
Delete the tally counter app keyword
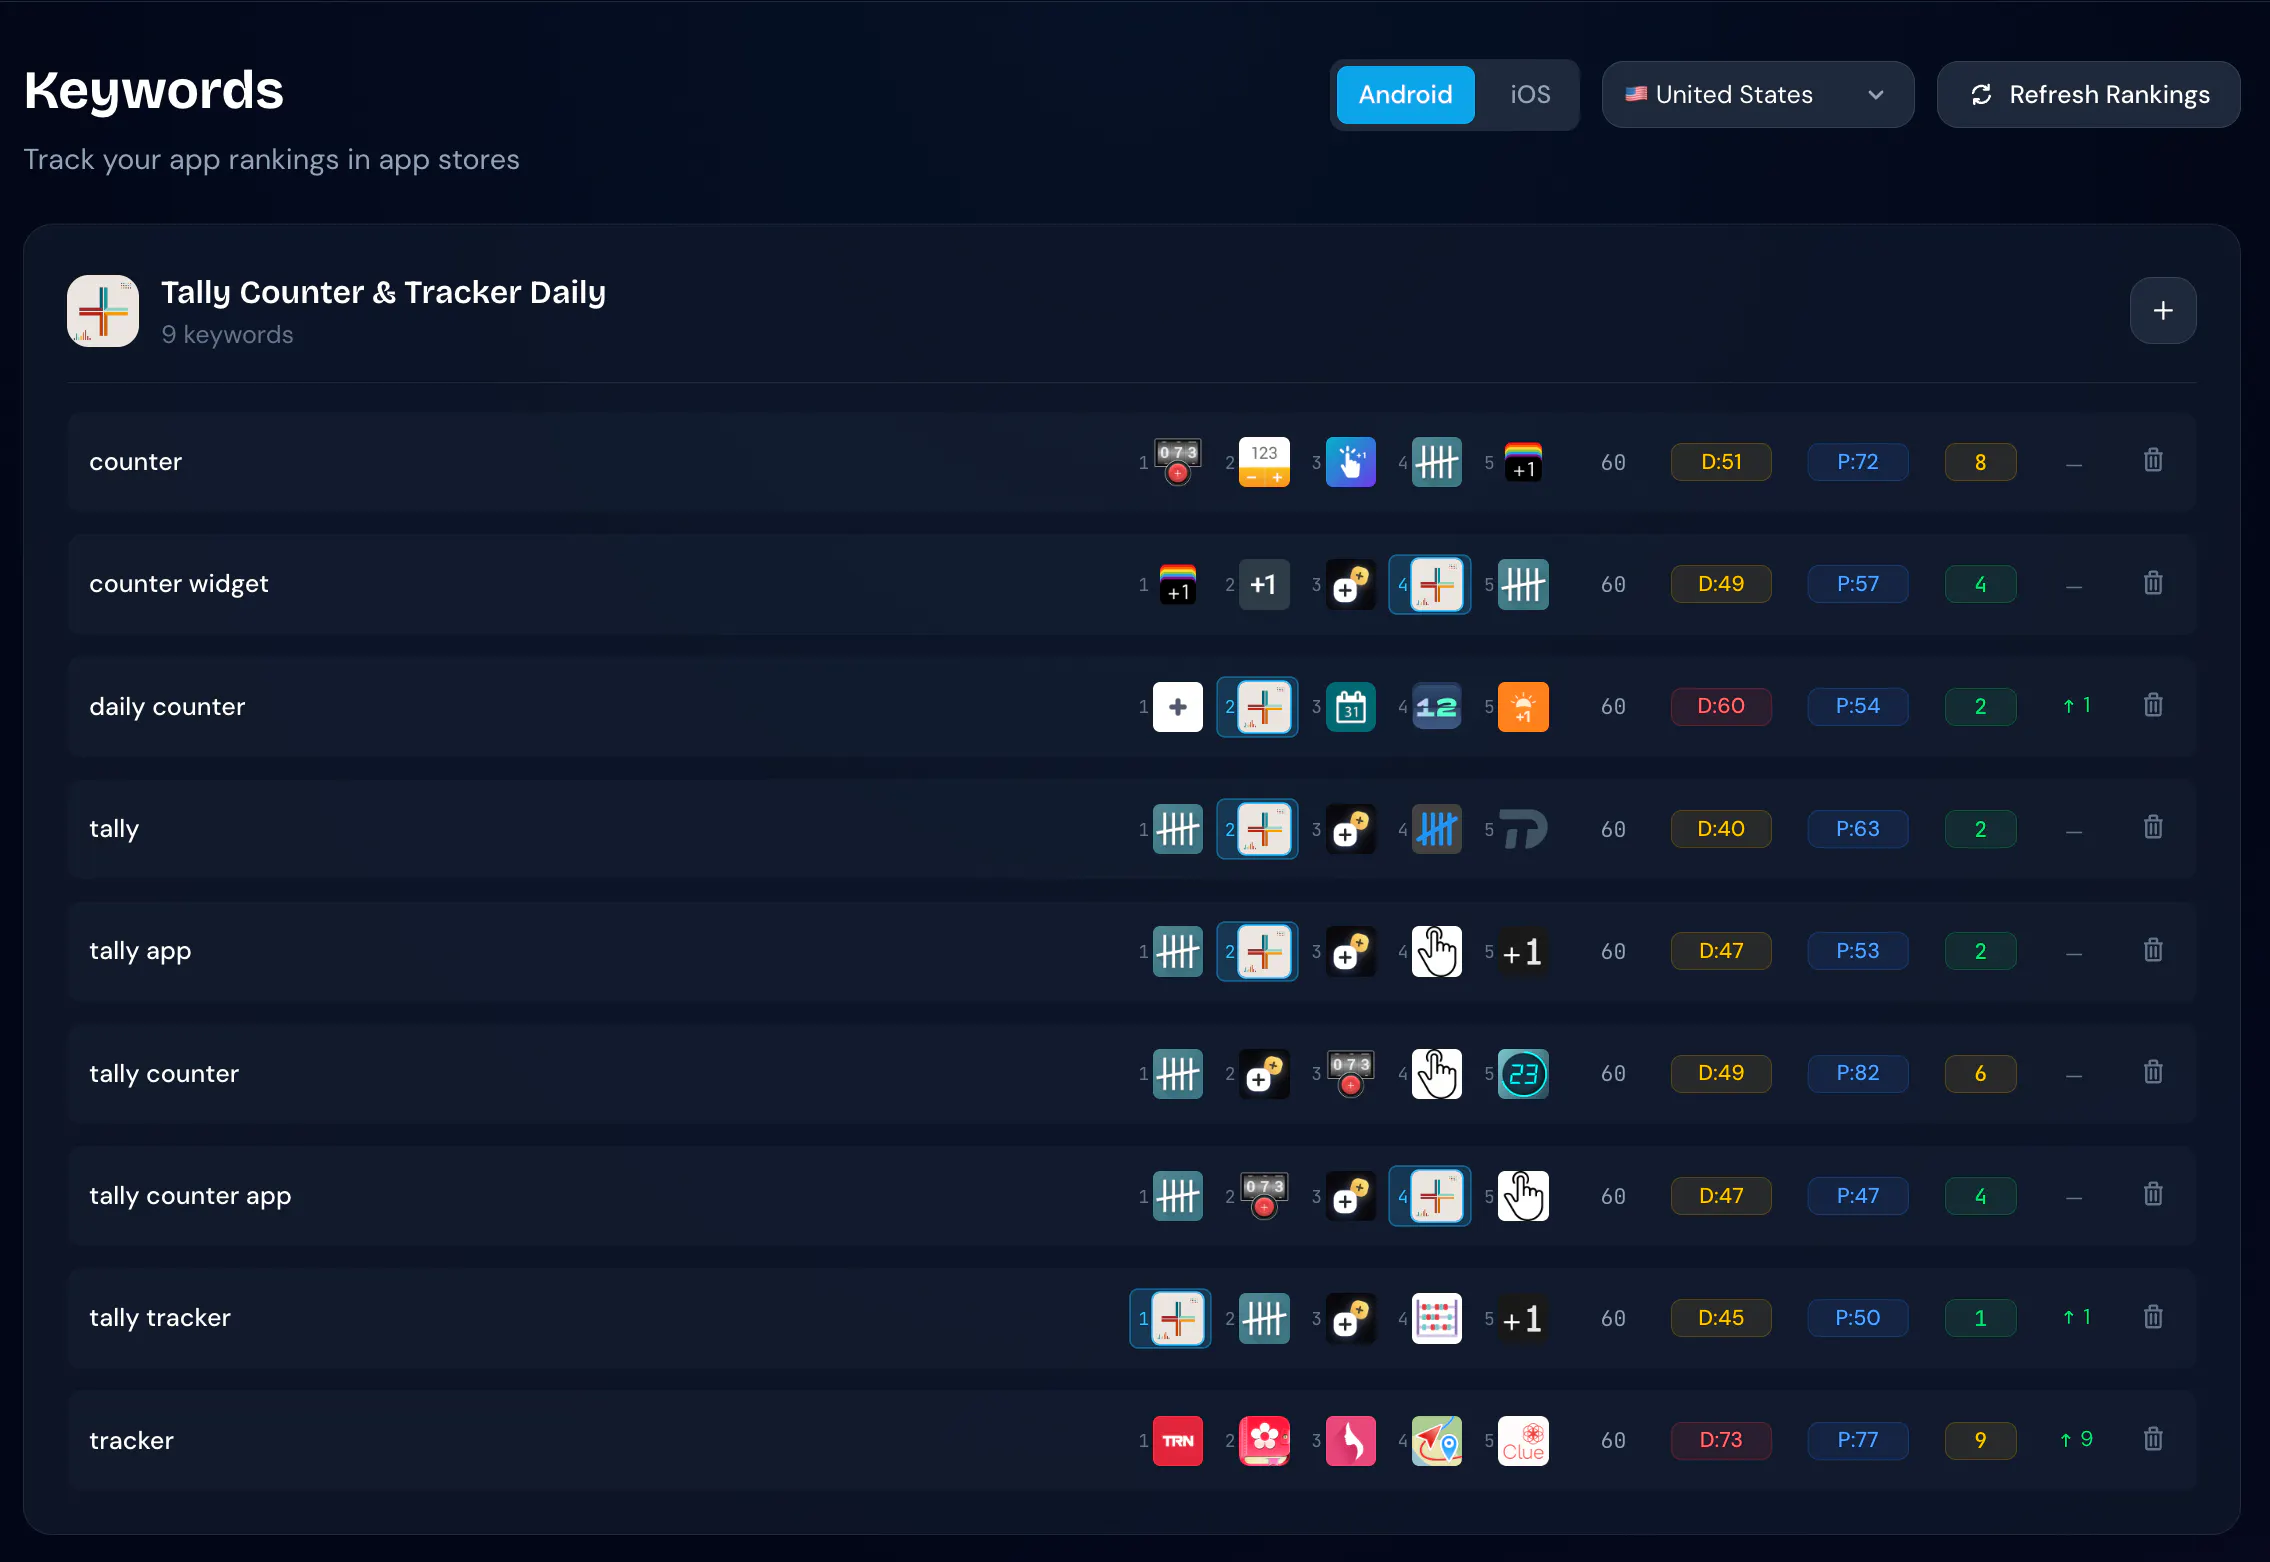tap(2153, 1195)
